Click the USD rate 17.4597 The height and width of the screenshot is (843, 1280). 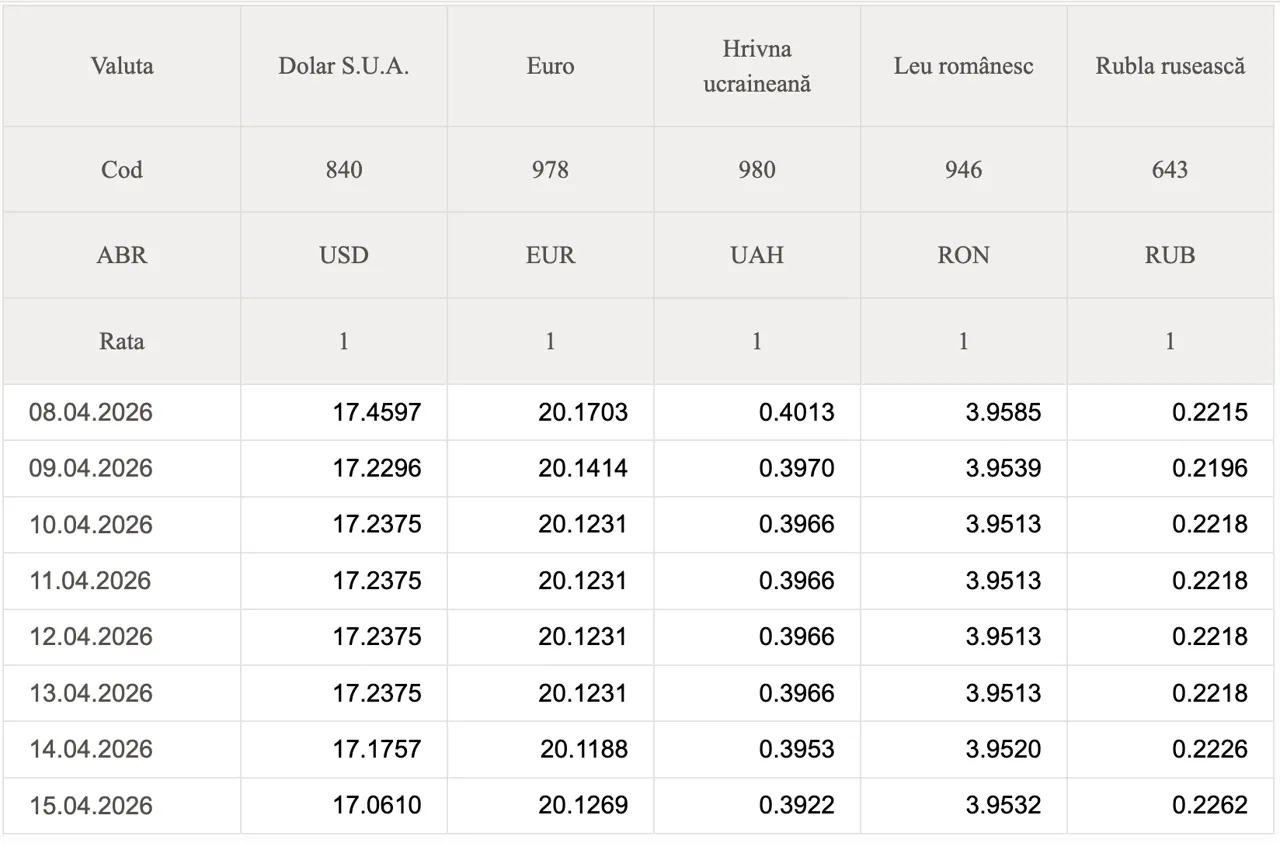[x=377, y=412]
